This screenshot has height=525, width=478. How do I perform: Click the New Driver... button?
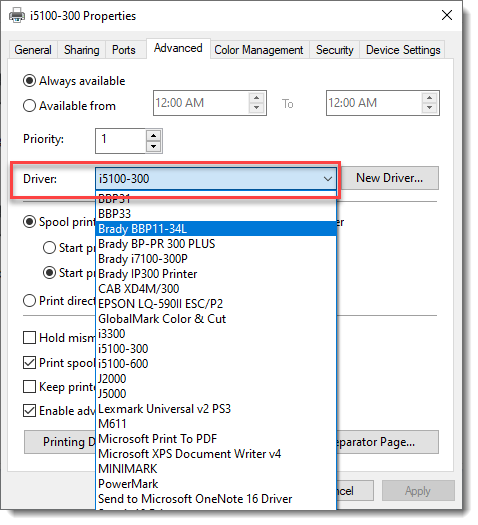coord(389,178)
